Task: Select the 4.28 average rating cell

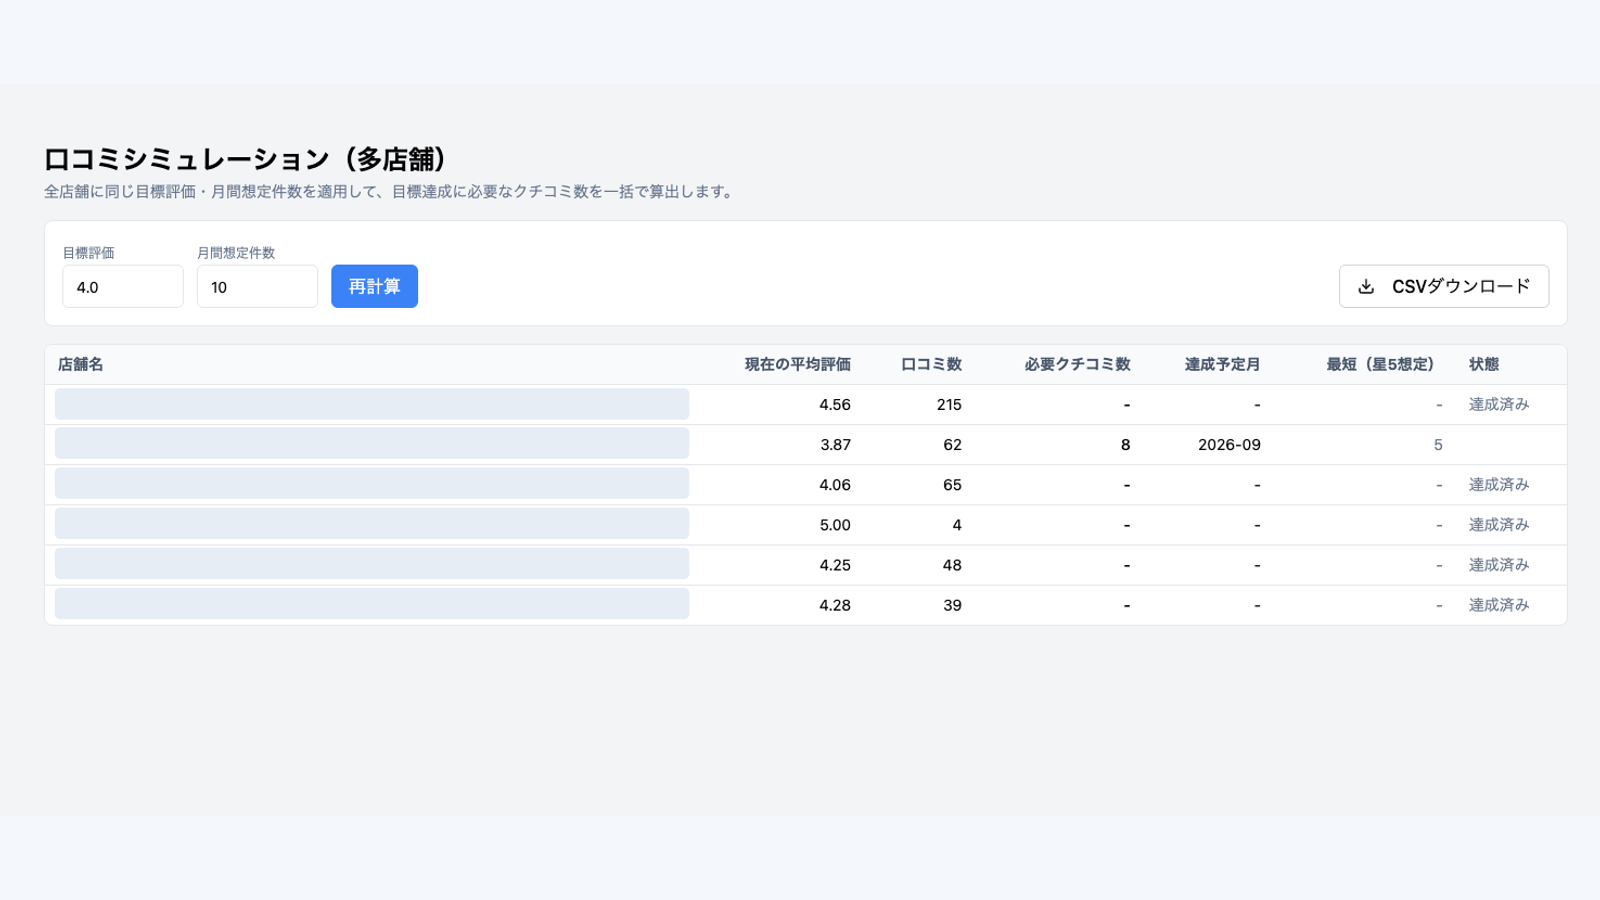Action: (x=834, y=605)
